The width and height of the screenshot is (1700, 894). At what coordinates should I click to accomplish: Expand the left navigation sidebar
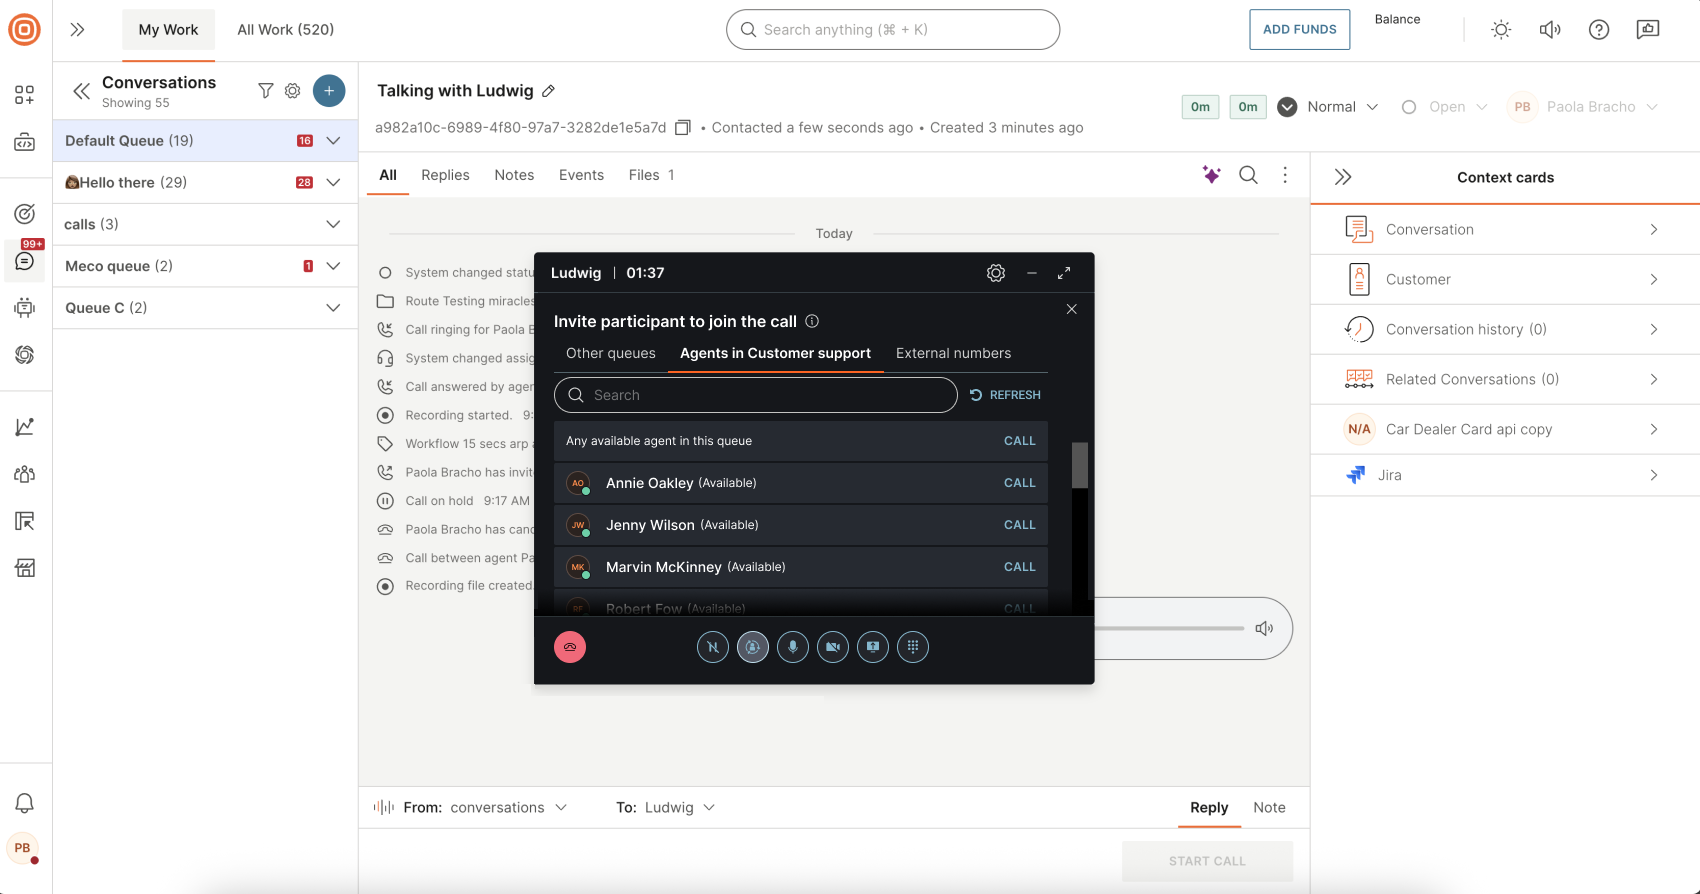click(77, 30)
